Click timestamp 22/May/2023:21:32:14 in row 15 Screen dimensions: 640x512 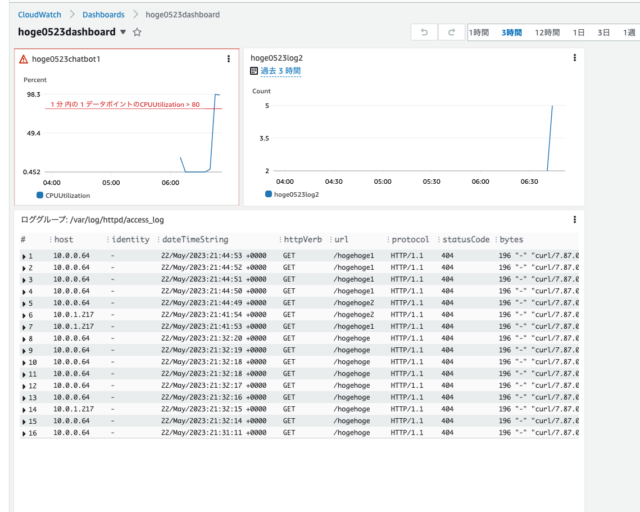(x=213, y=421)
